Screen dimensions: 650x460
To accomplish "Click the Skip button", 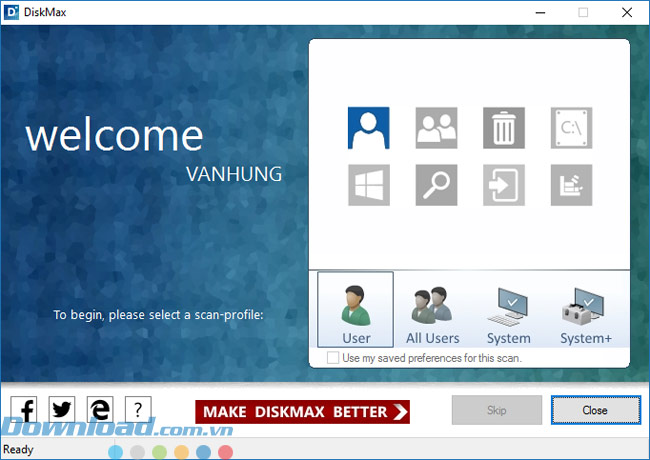I will pyautogui.click(x=497, y=410).
